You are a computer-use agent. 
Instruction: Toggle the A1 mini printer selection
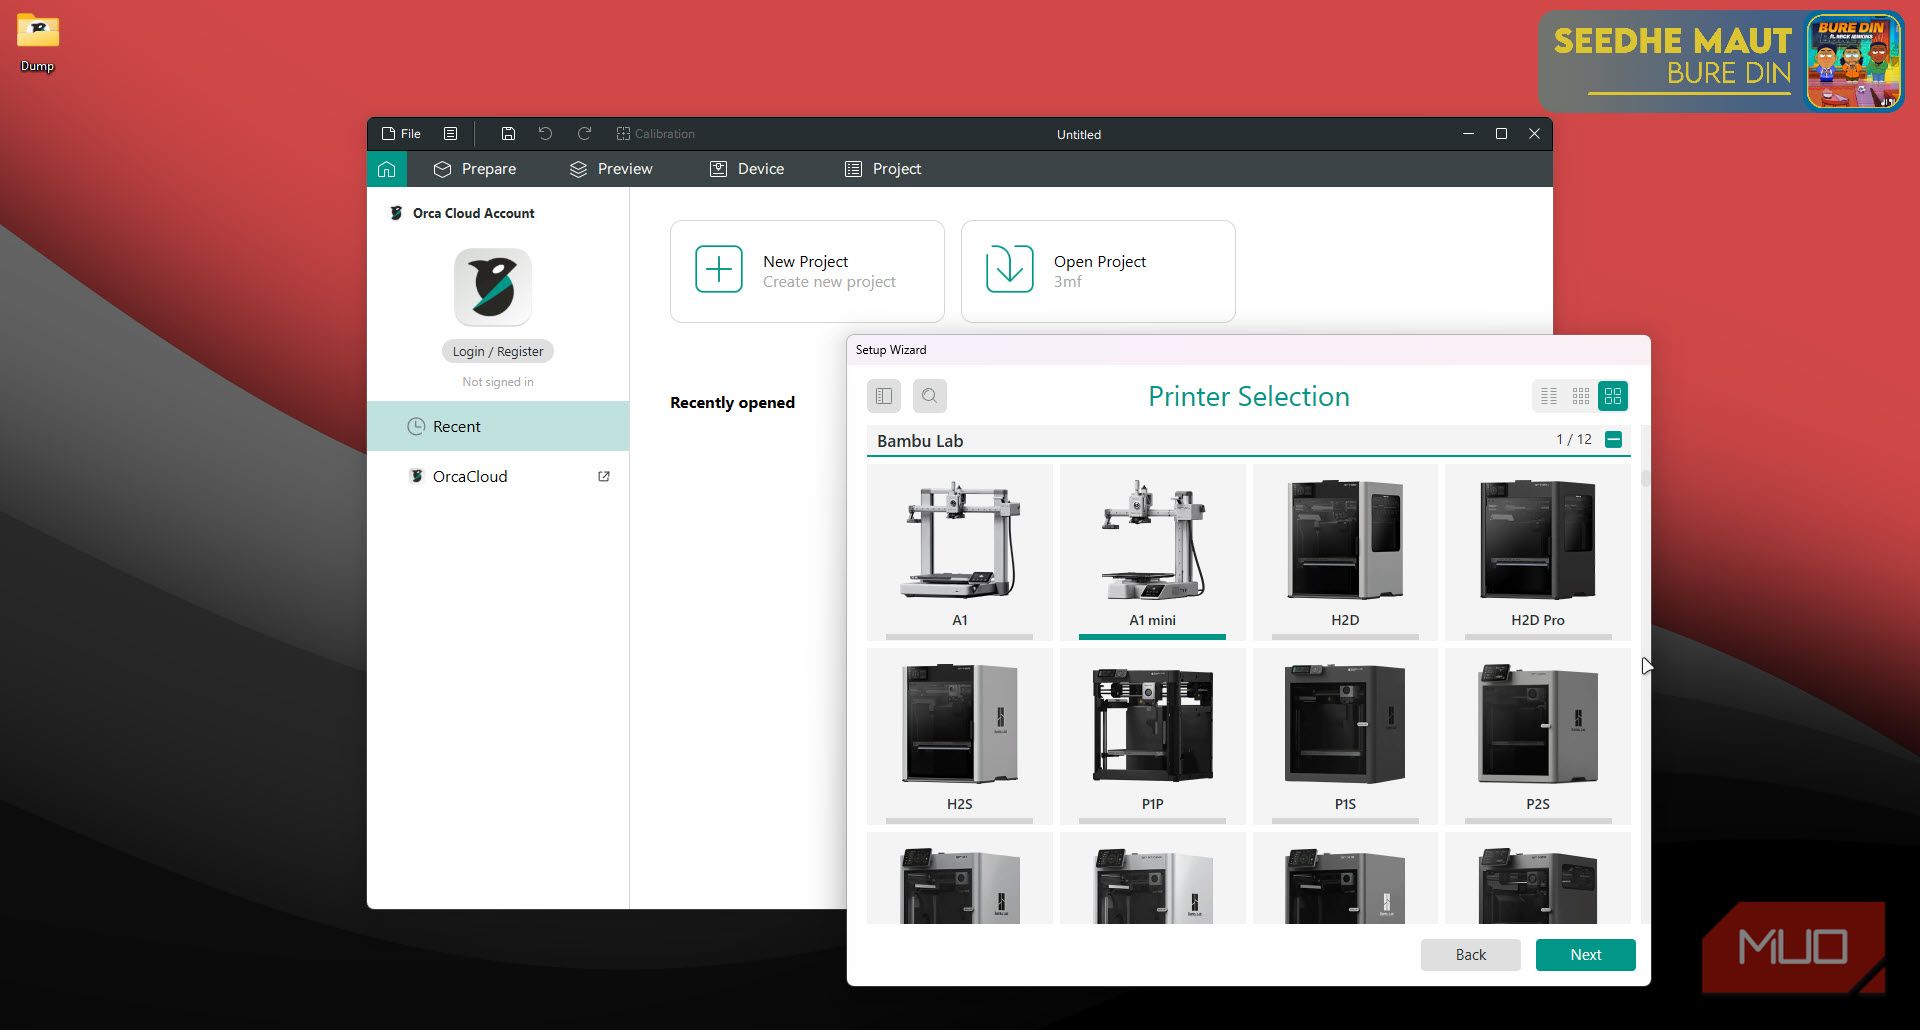tap(1152, 552)
